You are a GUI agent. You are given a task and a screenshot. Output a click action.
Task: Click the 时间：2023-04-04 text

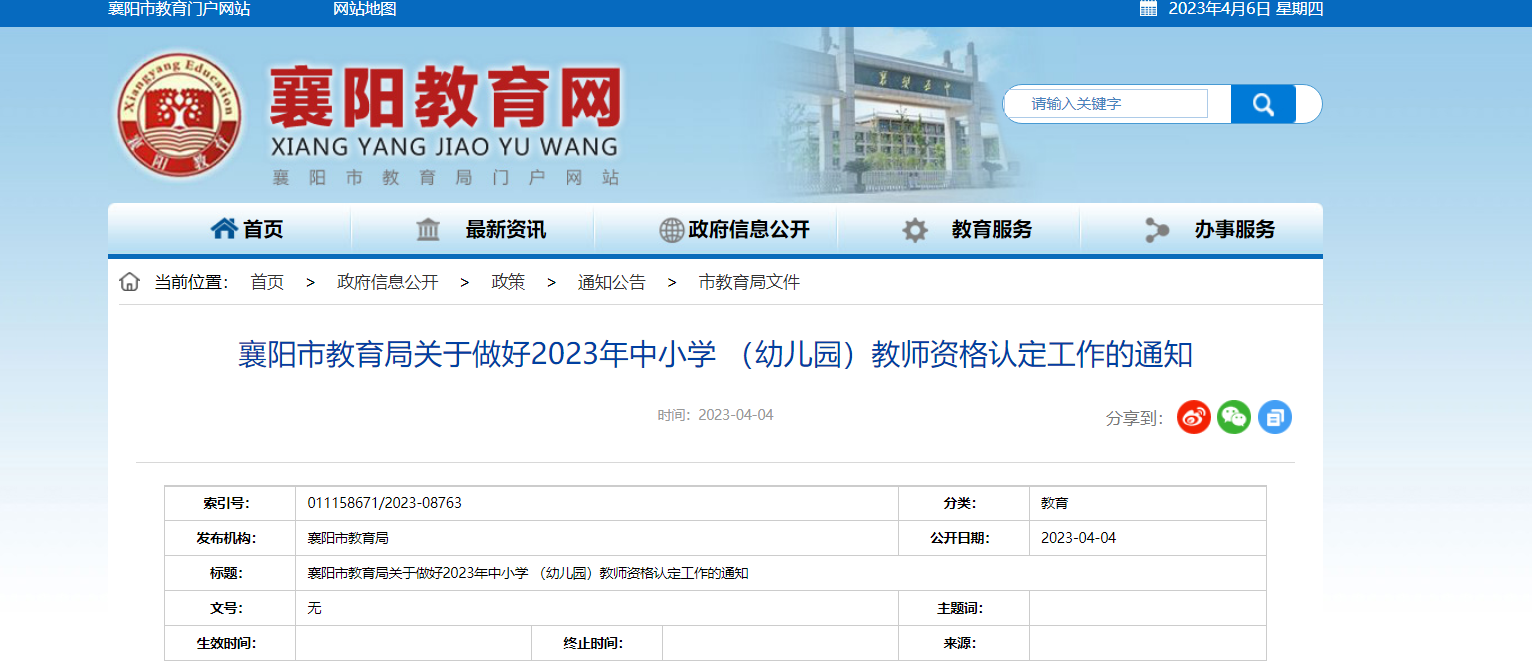[x=715, y=415]
